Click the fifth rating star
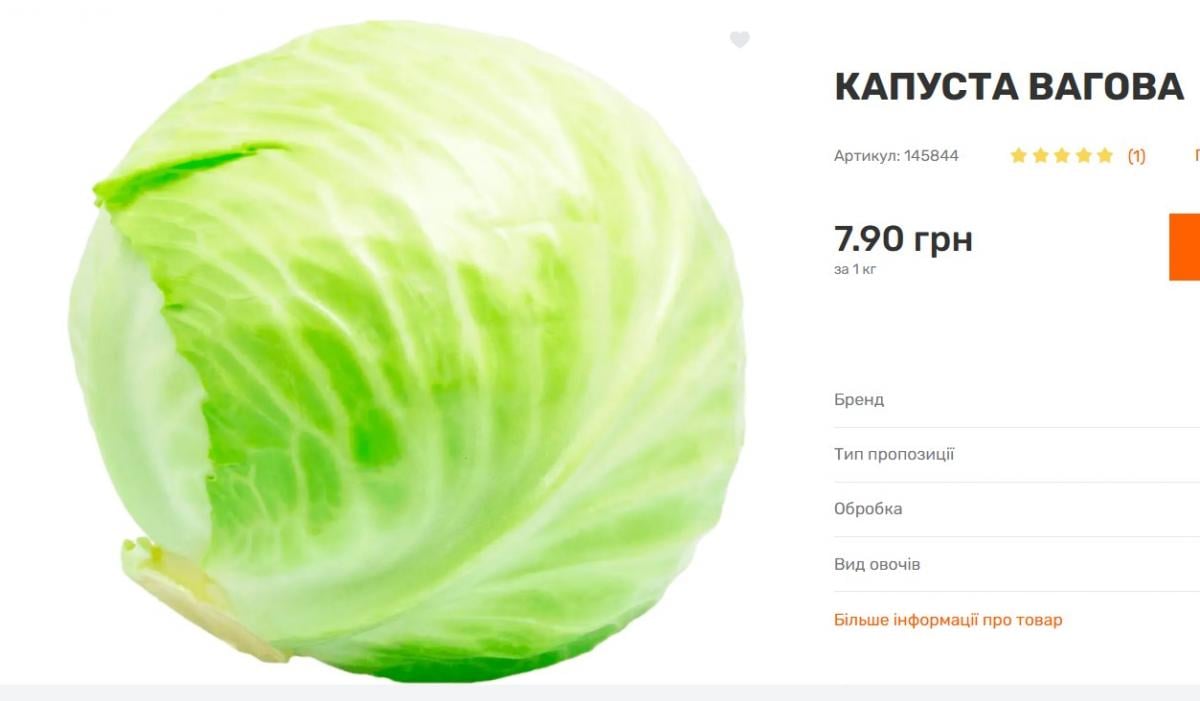Image resolution: width=1200 pixels, height=701 pixels. (1104, 156)
